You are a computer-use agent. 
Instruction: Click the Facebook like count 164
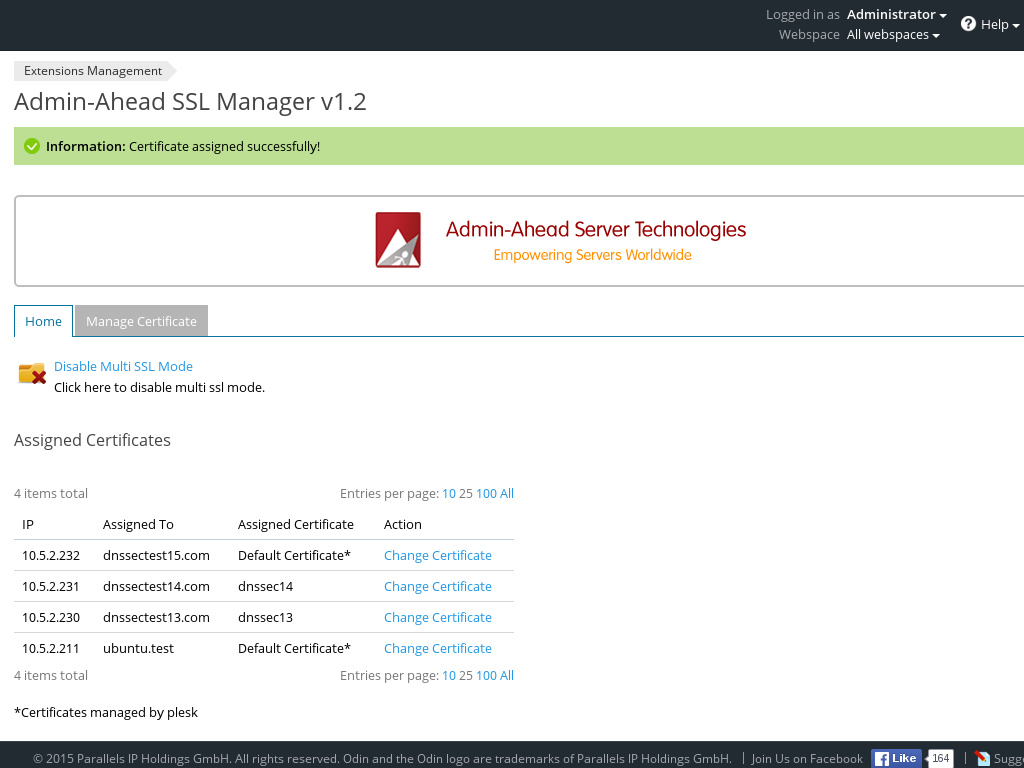coord(940,758)
